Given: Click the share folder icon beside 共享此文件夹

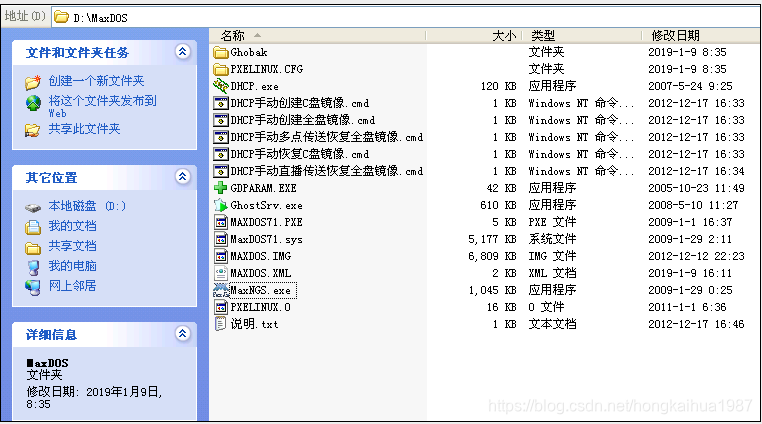Looking at the screenshot, I should [x=33, y=130].
